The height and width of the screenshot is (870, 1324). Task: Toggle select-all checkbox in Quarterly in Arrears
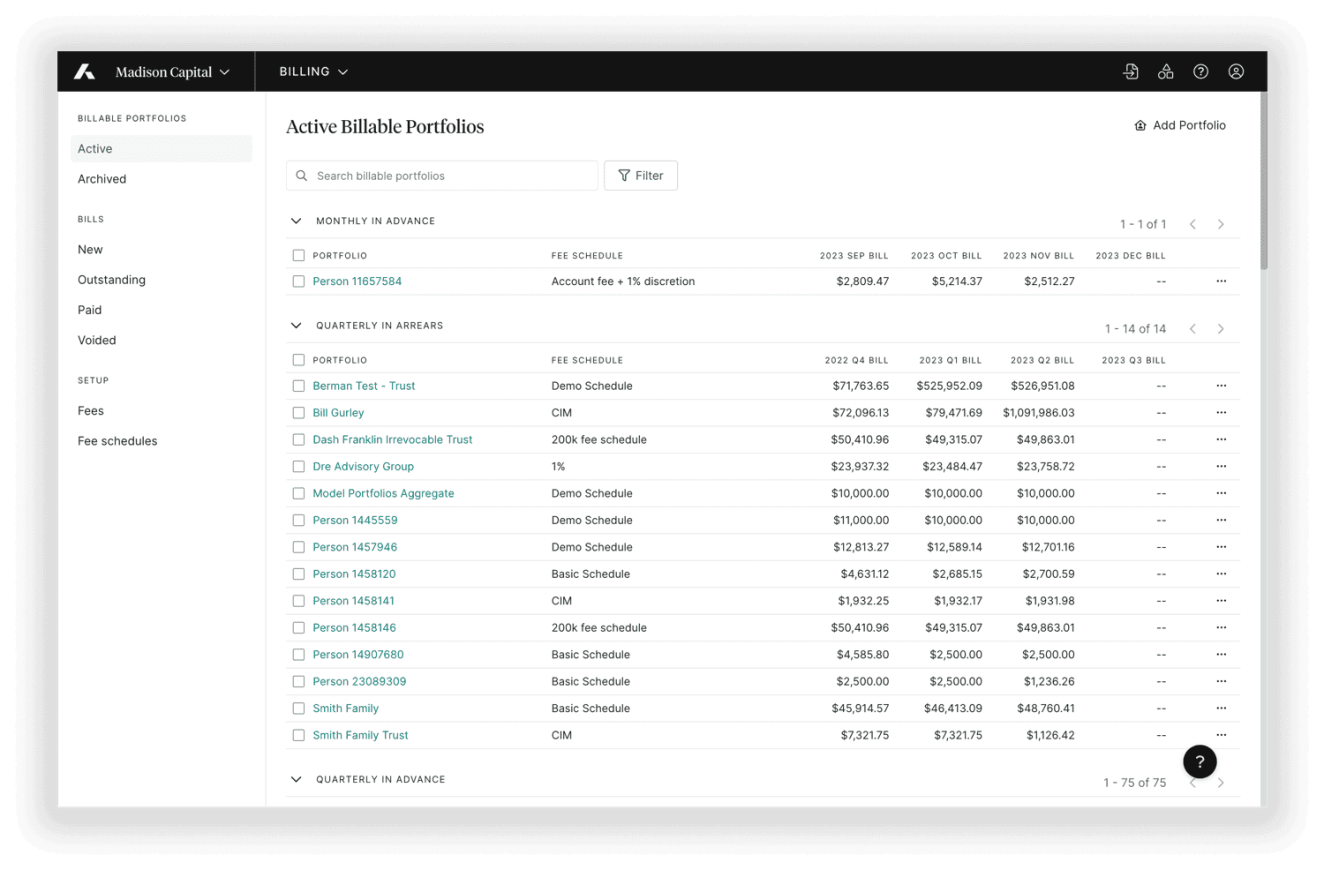pos(298,360)
